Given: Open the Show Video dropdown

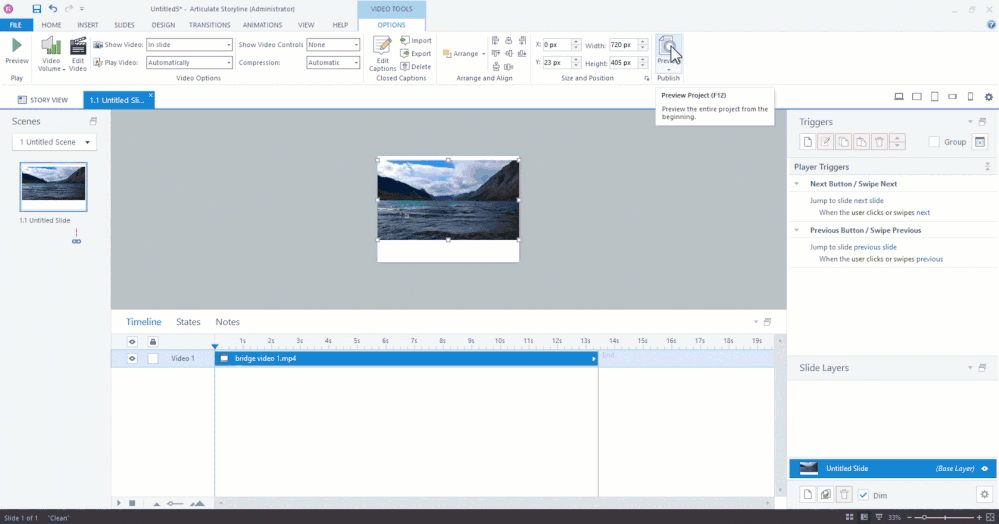Looking at the screenshot, I should click(228, 45).
